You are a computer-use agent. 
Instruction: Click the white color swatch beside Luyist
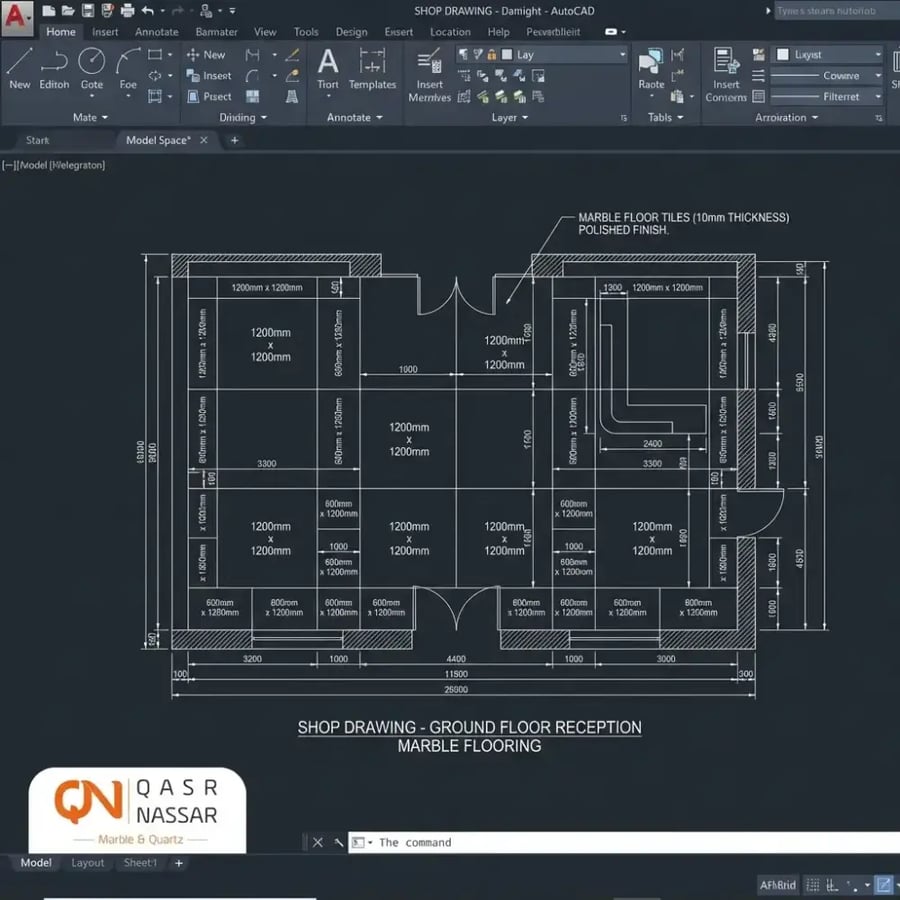(x=782, y=55)
